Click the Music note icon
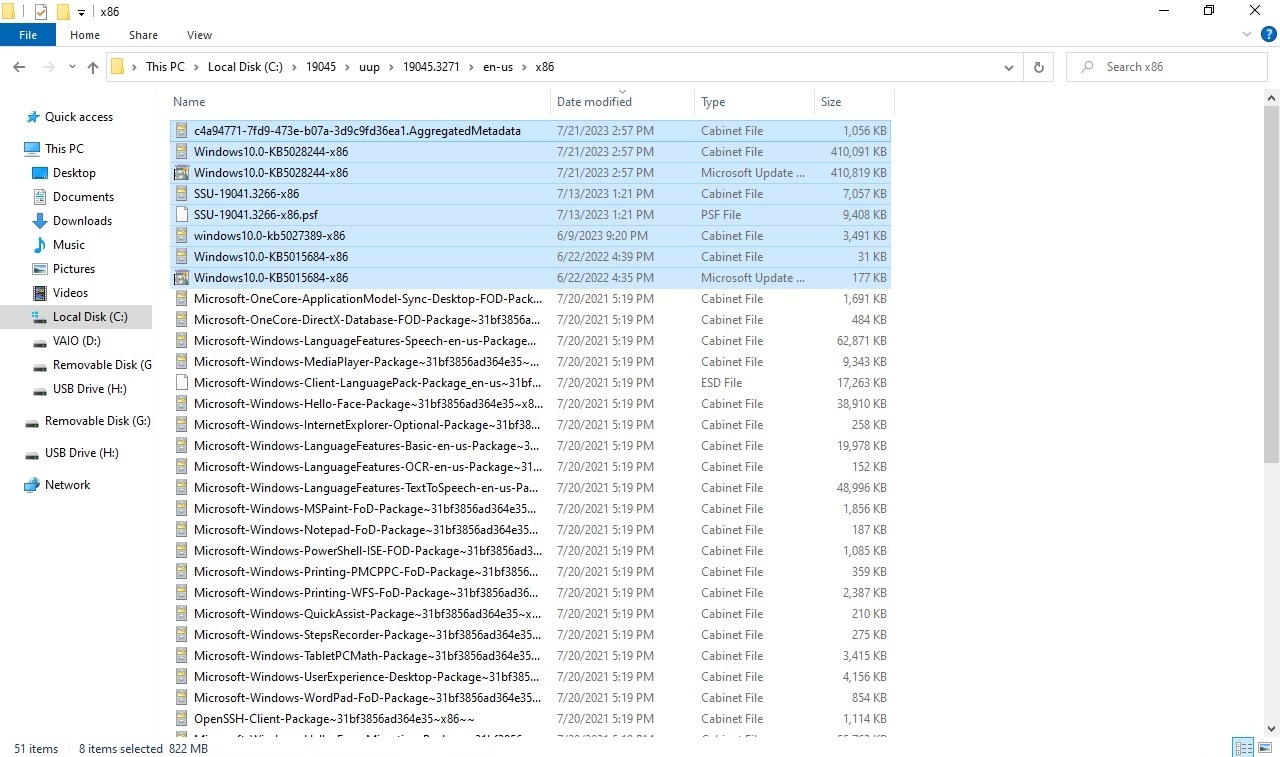This screenshot has height=757, width=1280. point(40,245)
